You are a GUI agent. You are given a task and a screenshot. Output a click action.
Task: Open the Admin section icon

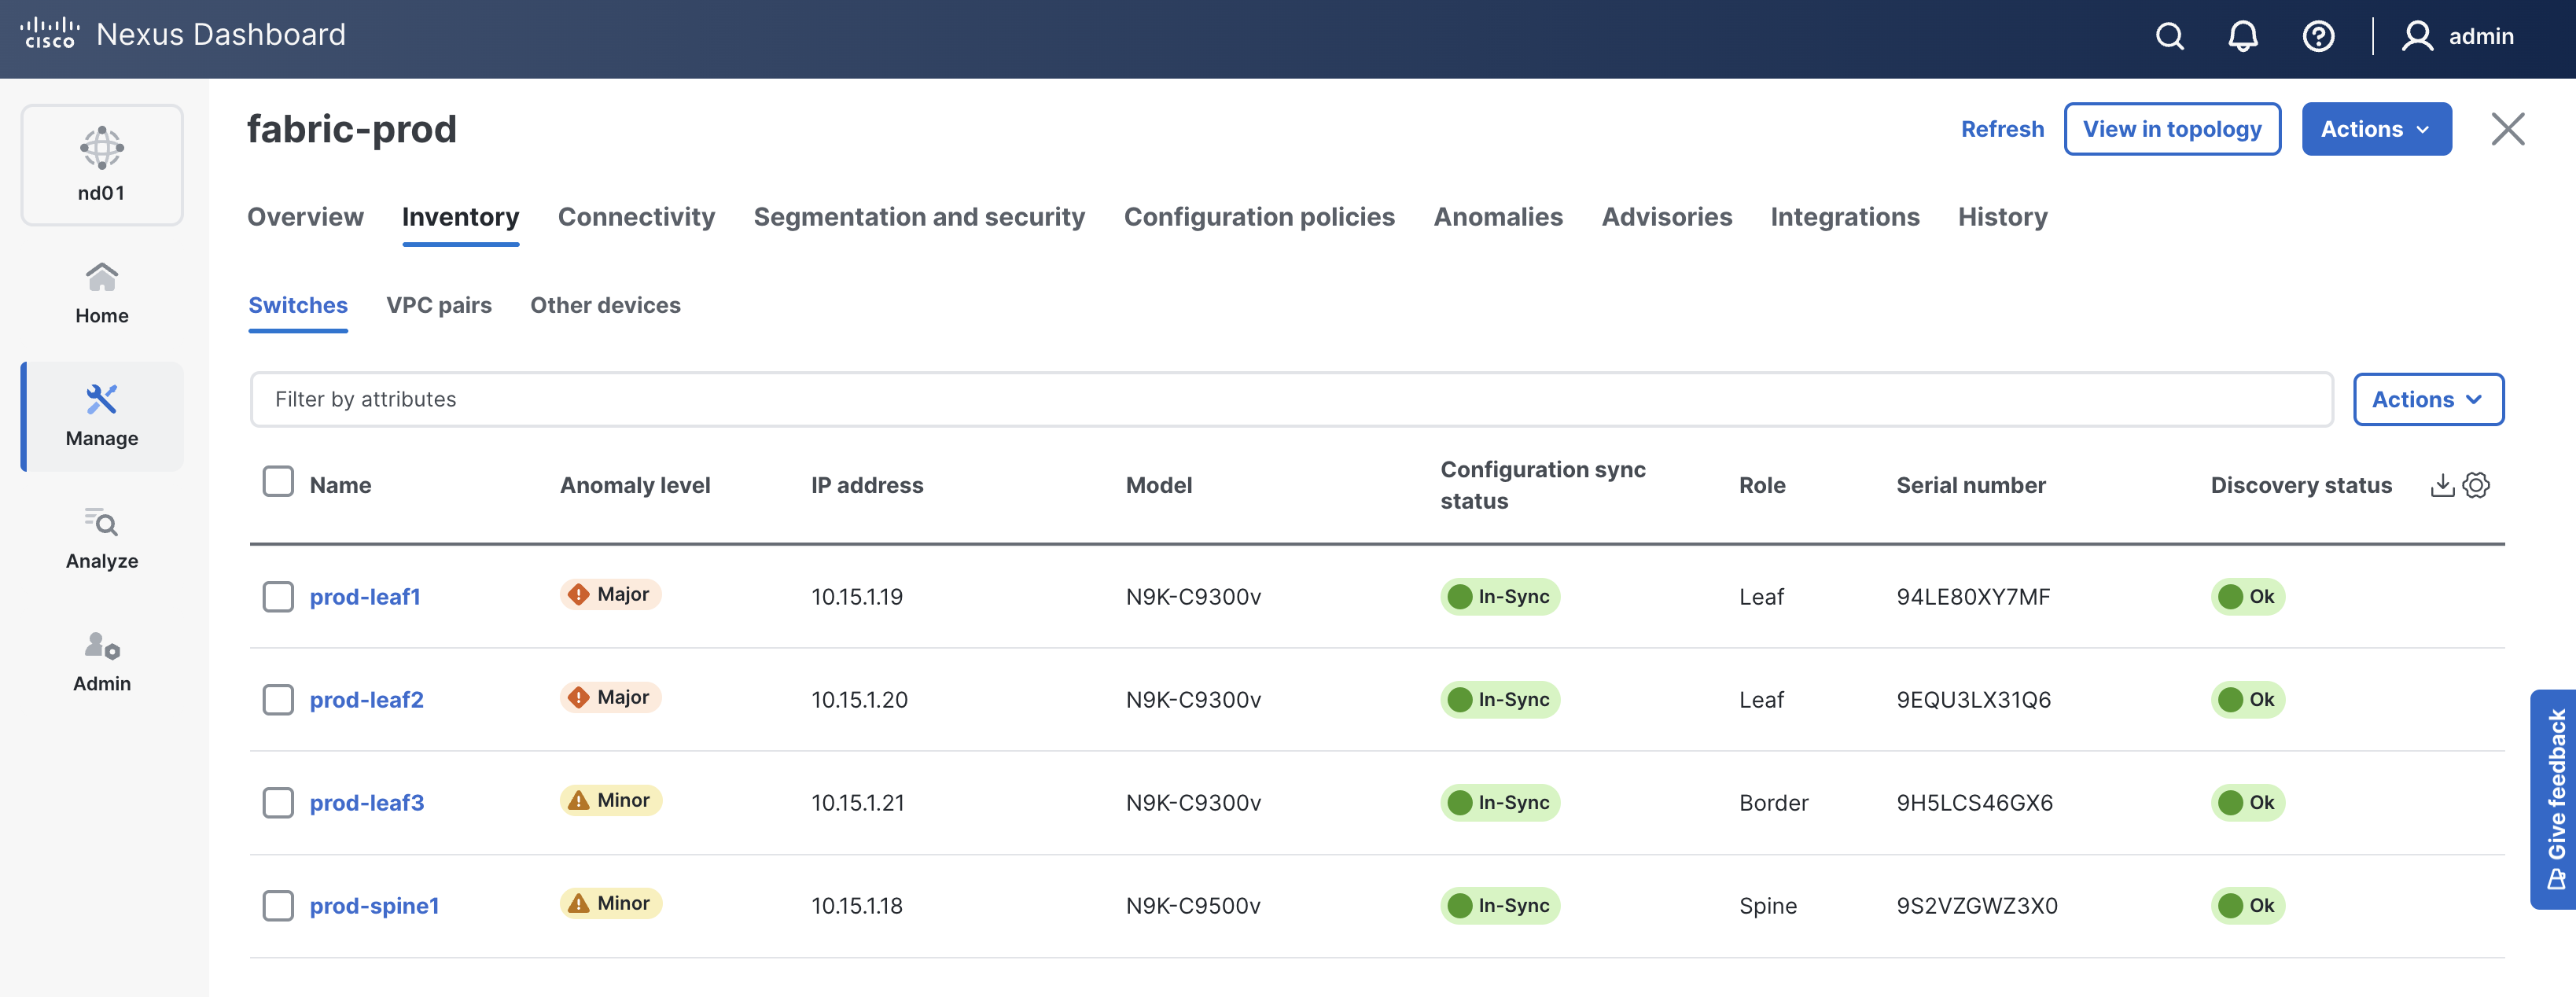click(x=102, y=661)
